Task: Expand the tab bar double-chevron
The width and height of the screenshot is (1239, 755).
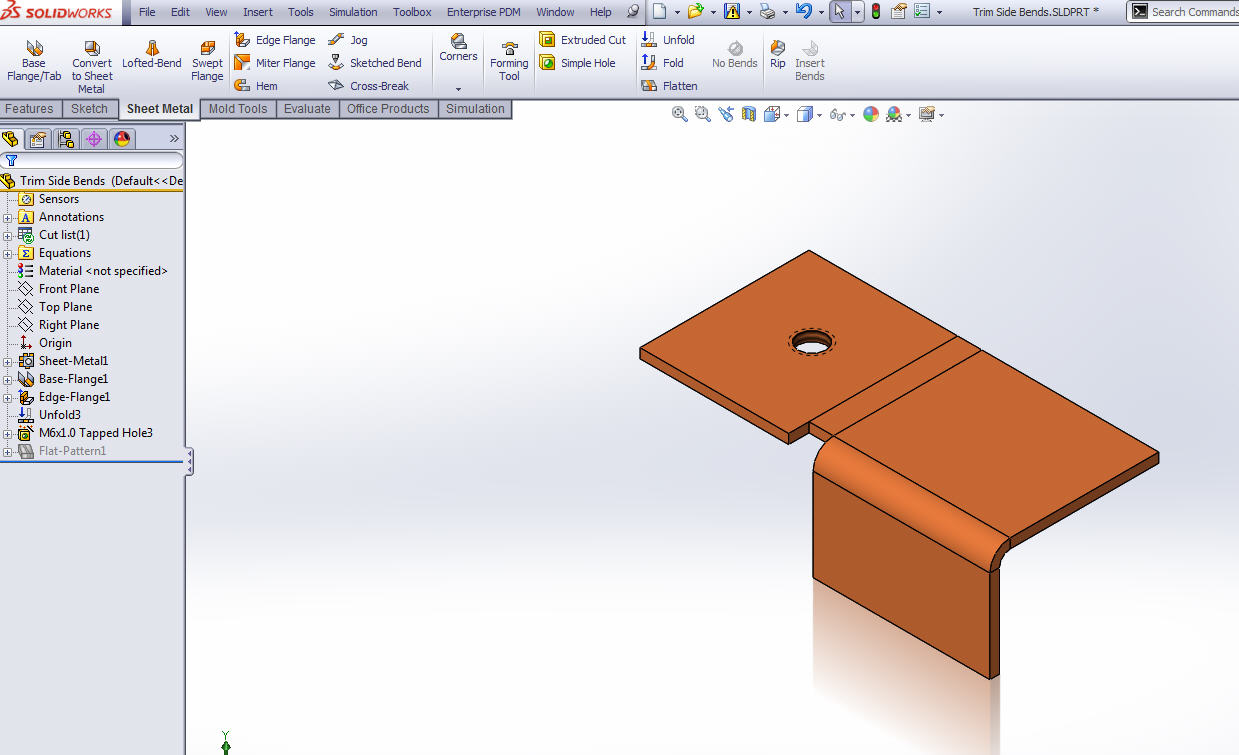Action: [174, 139]
